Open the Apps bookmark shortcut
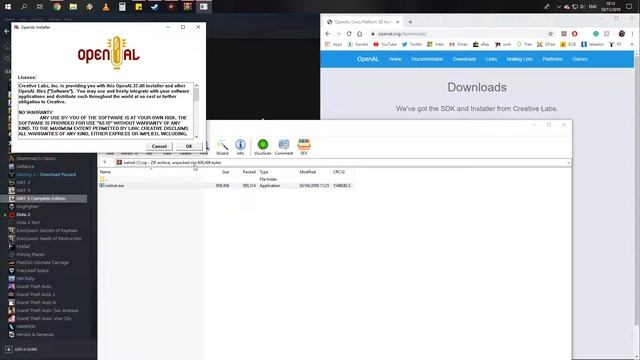Image resolution: width=640 pixels, height=360 pixels. pyautogui.click(x=333, y=44)
